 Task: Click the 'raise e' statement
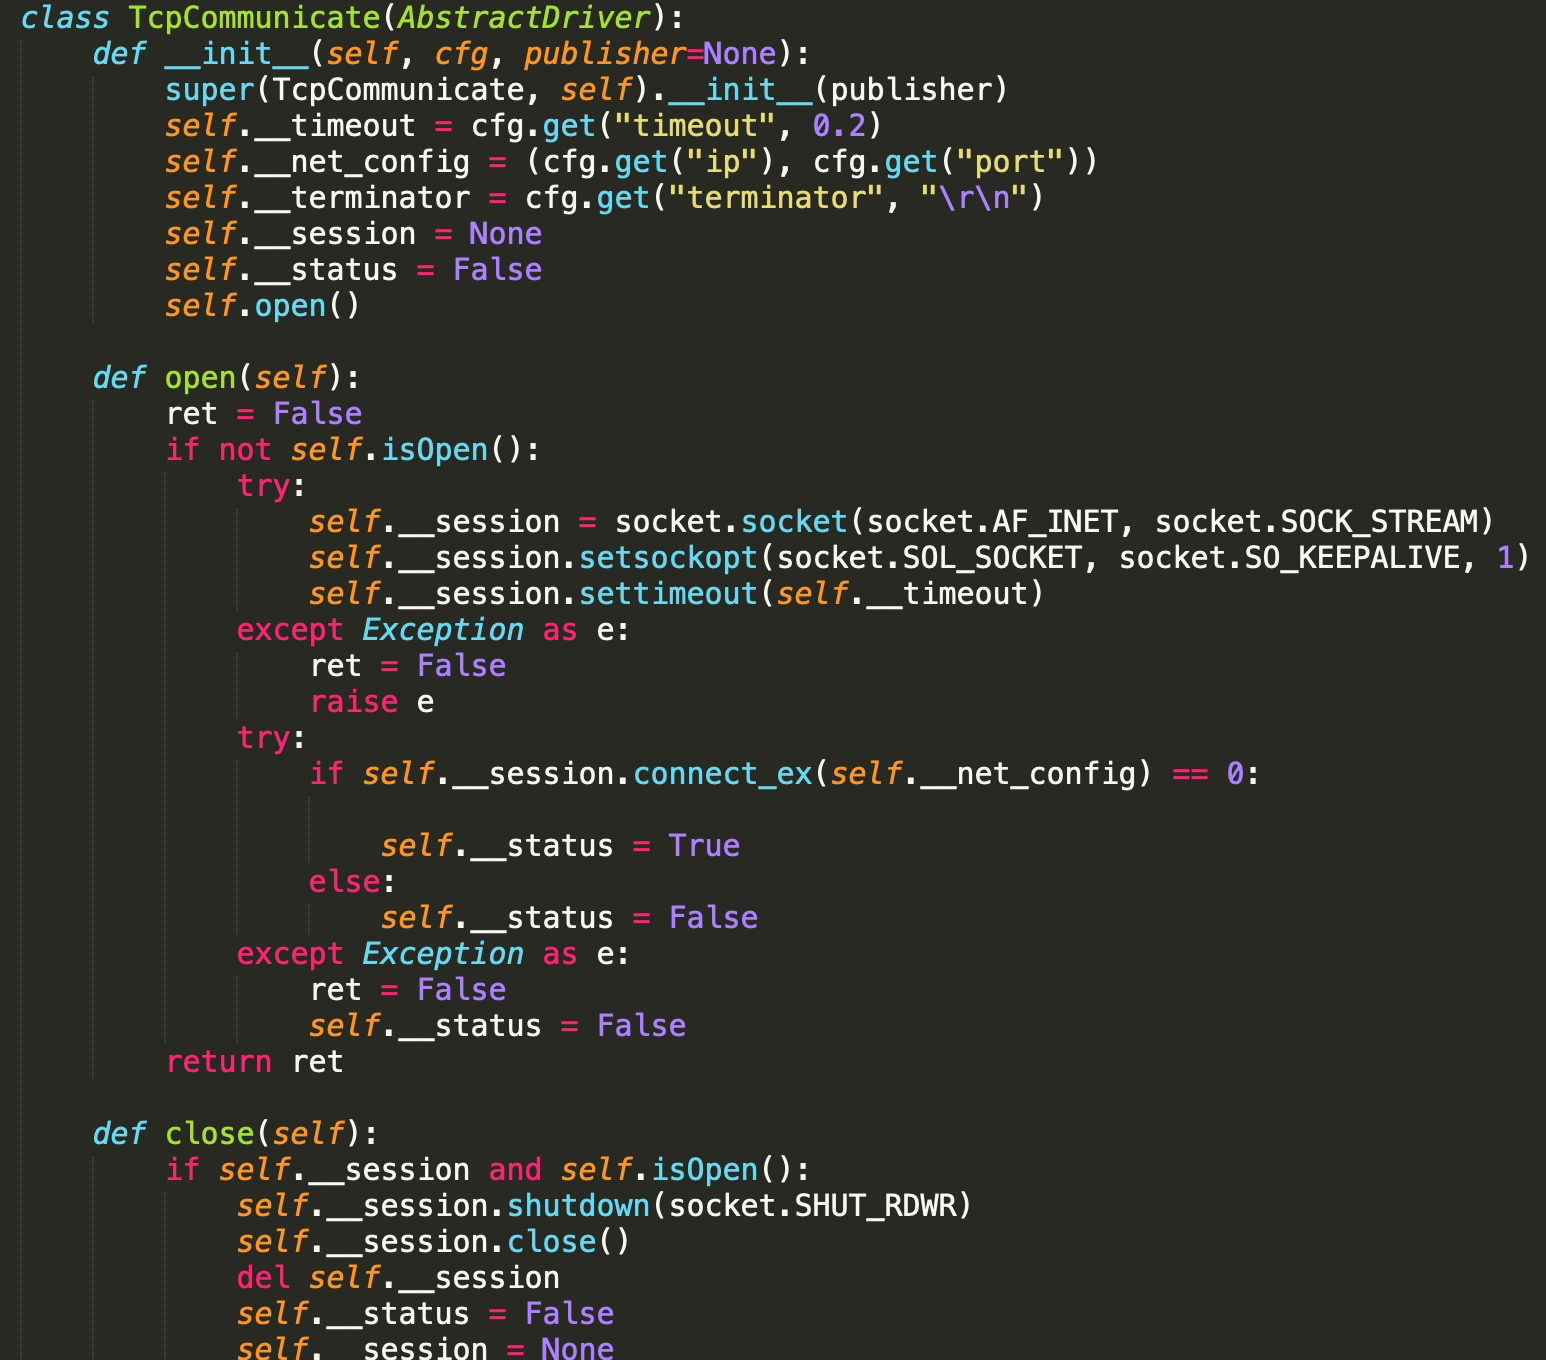click(x=371, y=702)
